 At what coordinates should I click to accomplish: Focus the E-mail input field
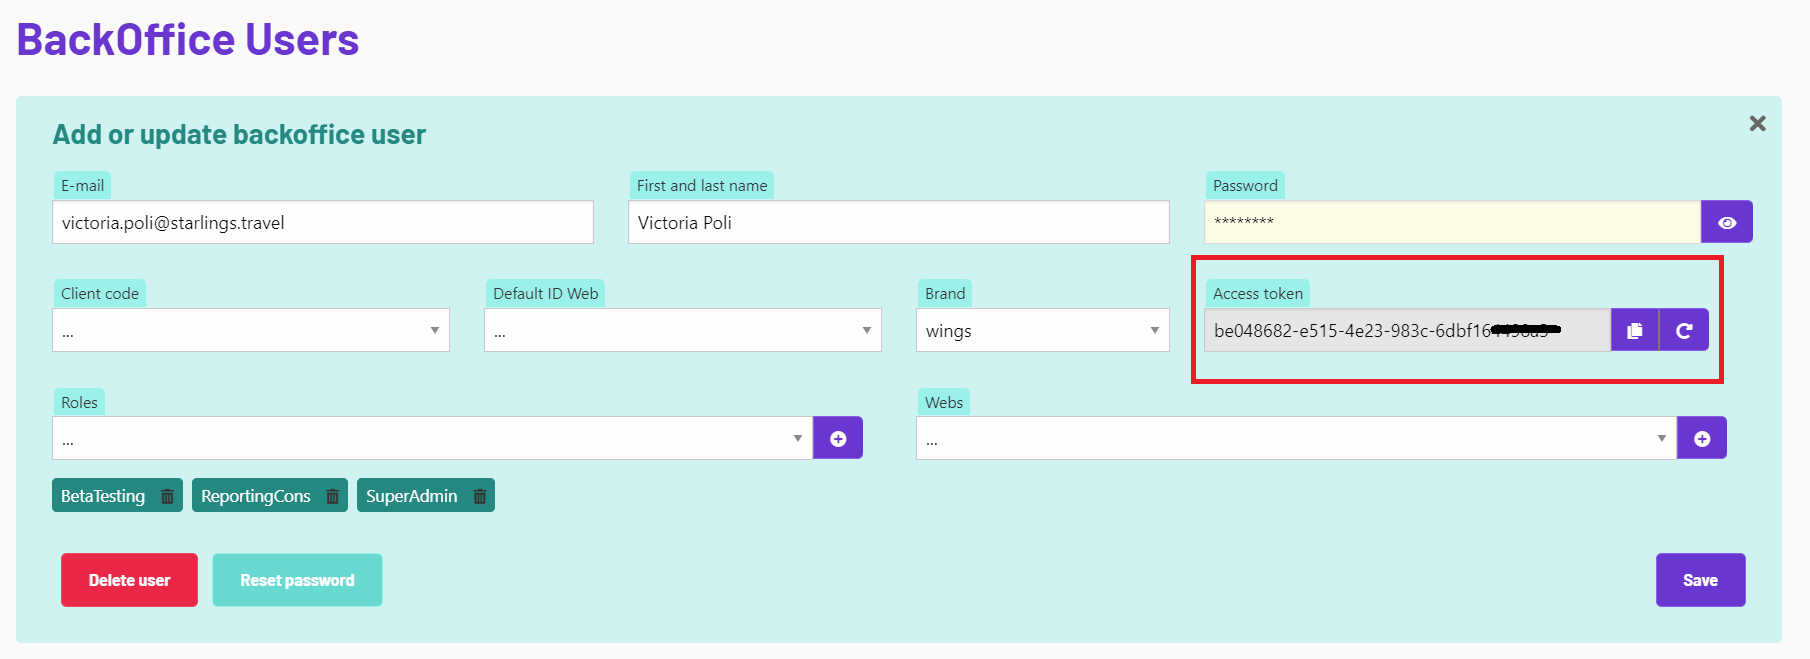pyautogui.click(x=323, y=222)
